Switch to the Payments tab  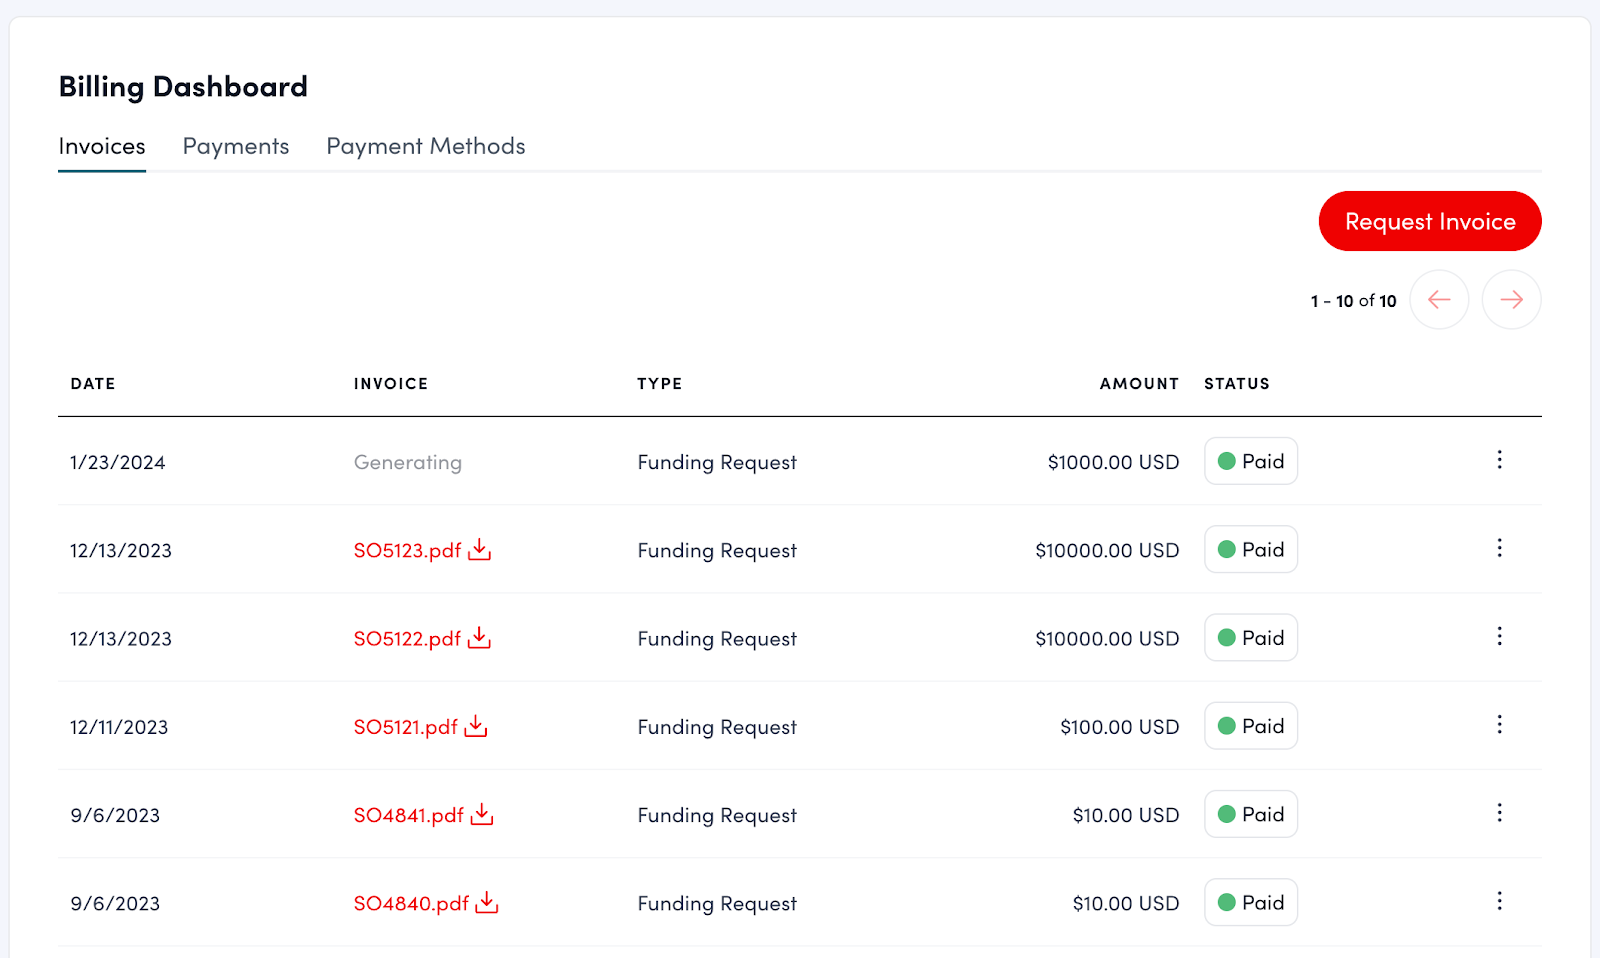pyautogui.click(x=236, y=147)
